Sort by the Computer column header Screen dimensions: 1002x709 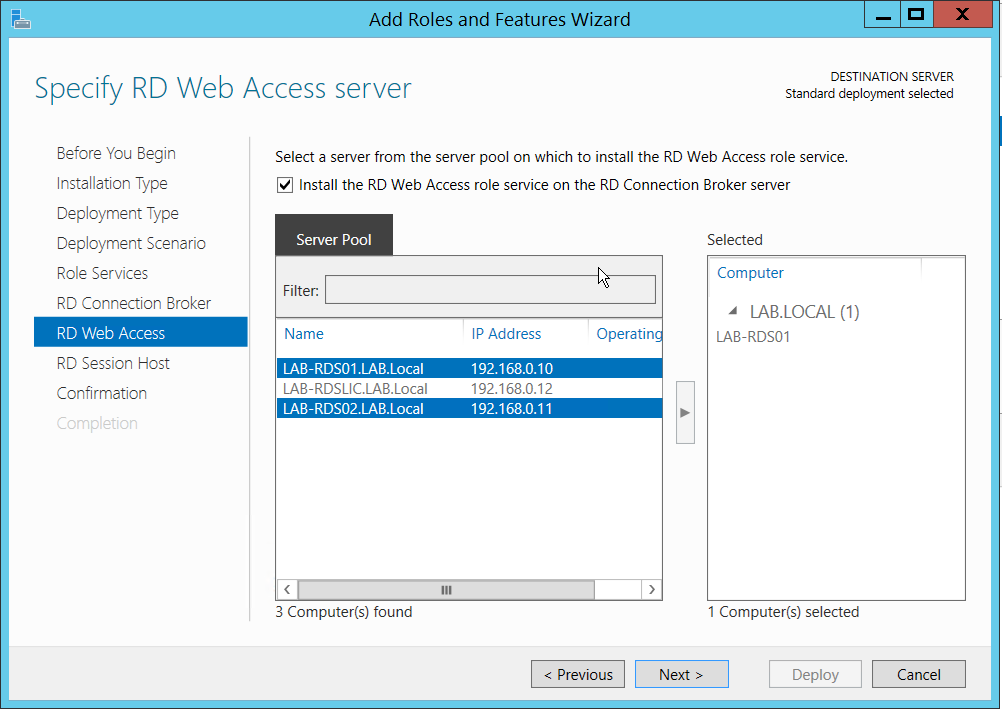[x=750, y=273]
